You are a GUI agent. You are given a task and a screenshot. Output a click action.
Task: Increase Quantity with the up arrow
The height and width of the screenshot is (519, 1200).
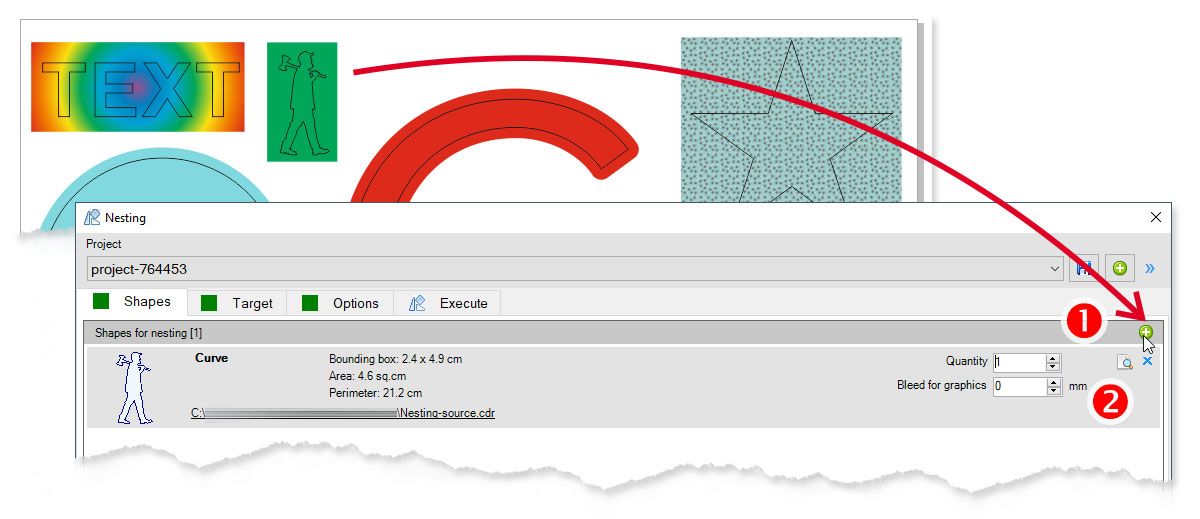(1053, 358)
